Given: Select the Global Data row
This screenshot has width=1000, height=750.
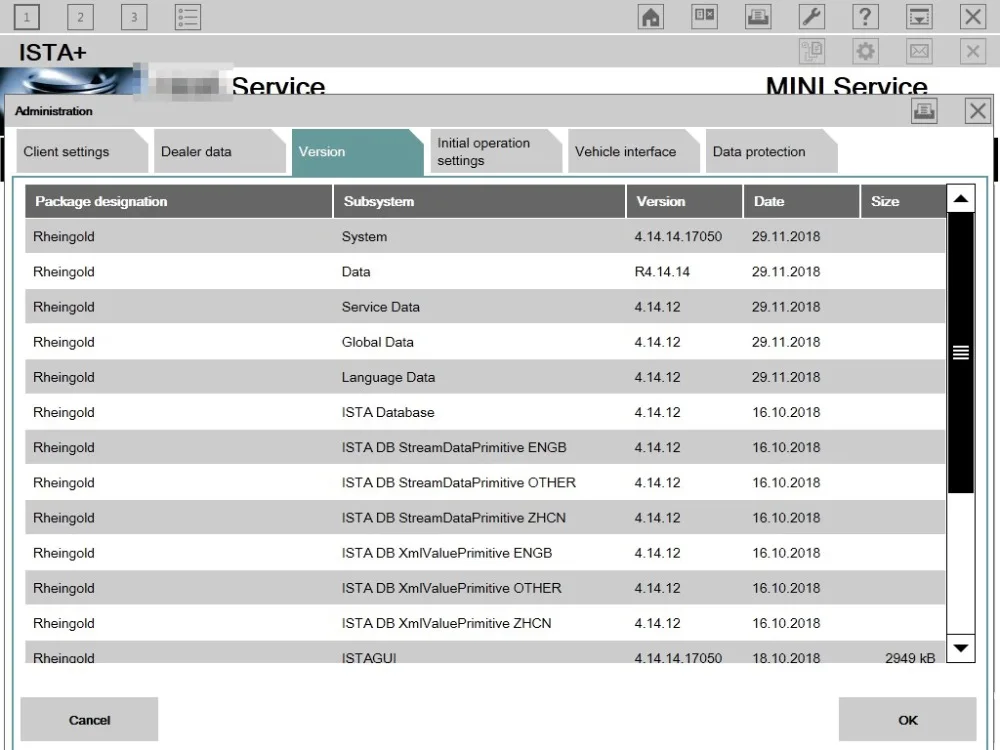Looking at the screenshot, I should 485,342.
